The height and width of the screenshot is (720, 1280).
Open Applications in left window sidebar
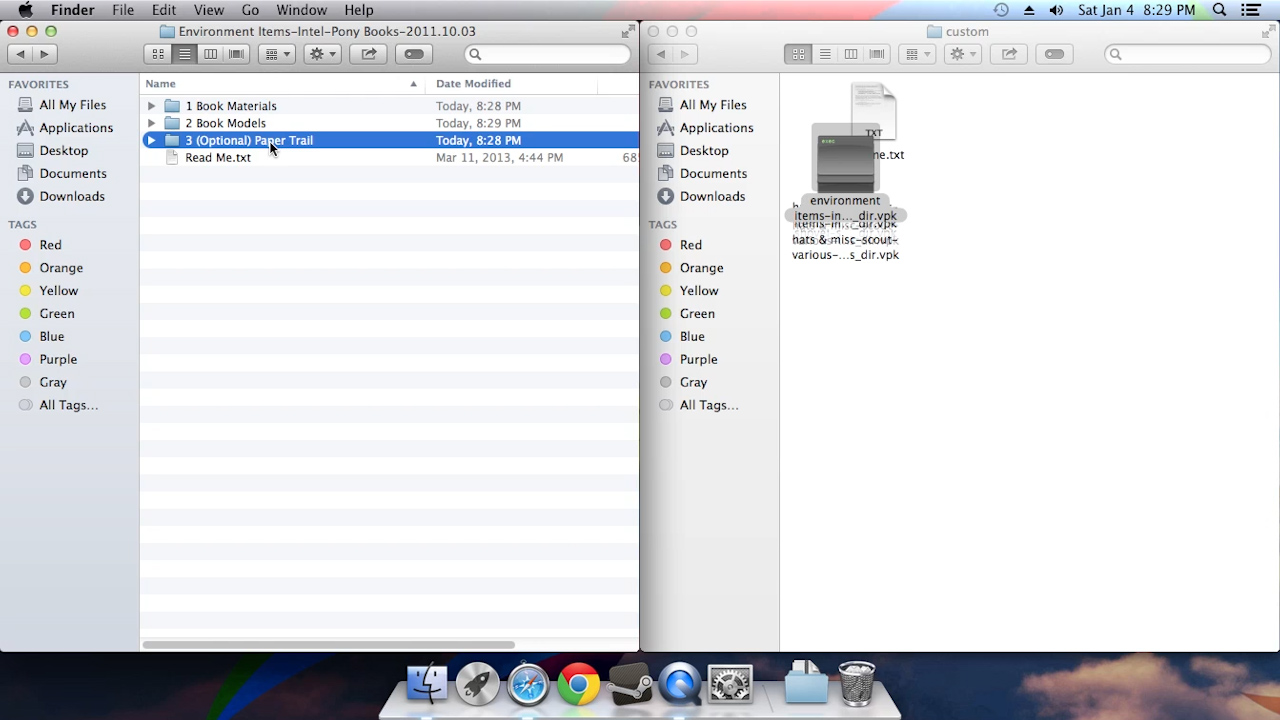(76, 128)
